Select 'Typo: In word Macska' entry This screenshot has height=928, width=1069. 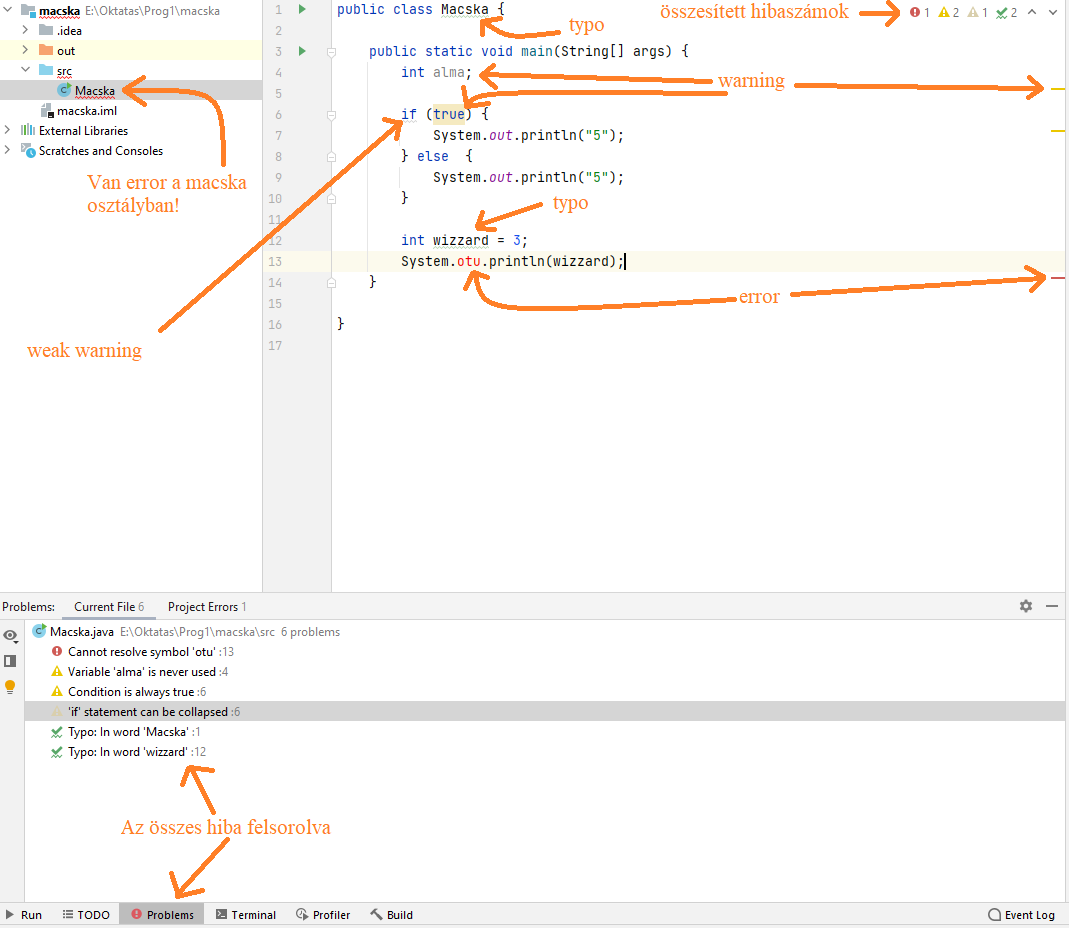pos(545,732)
